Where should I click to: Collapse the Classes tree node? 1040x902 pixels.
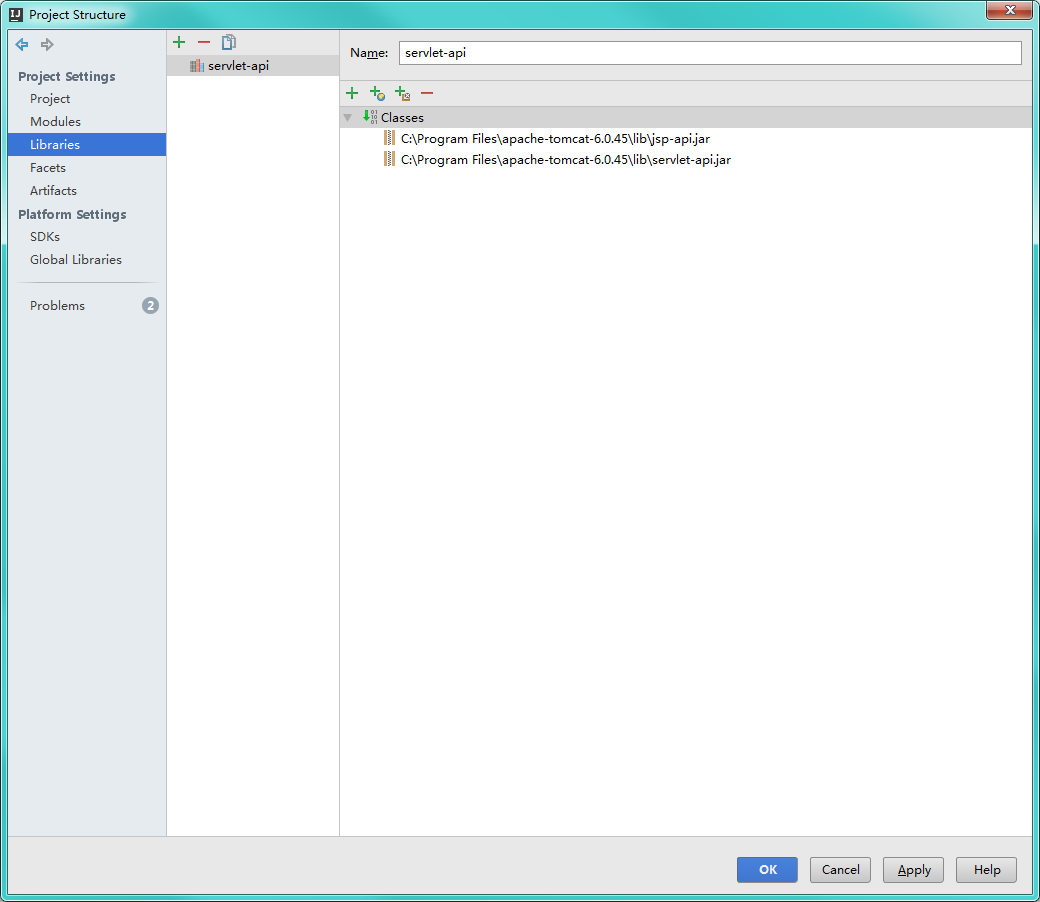tap(348, 117)
